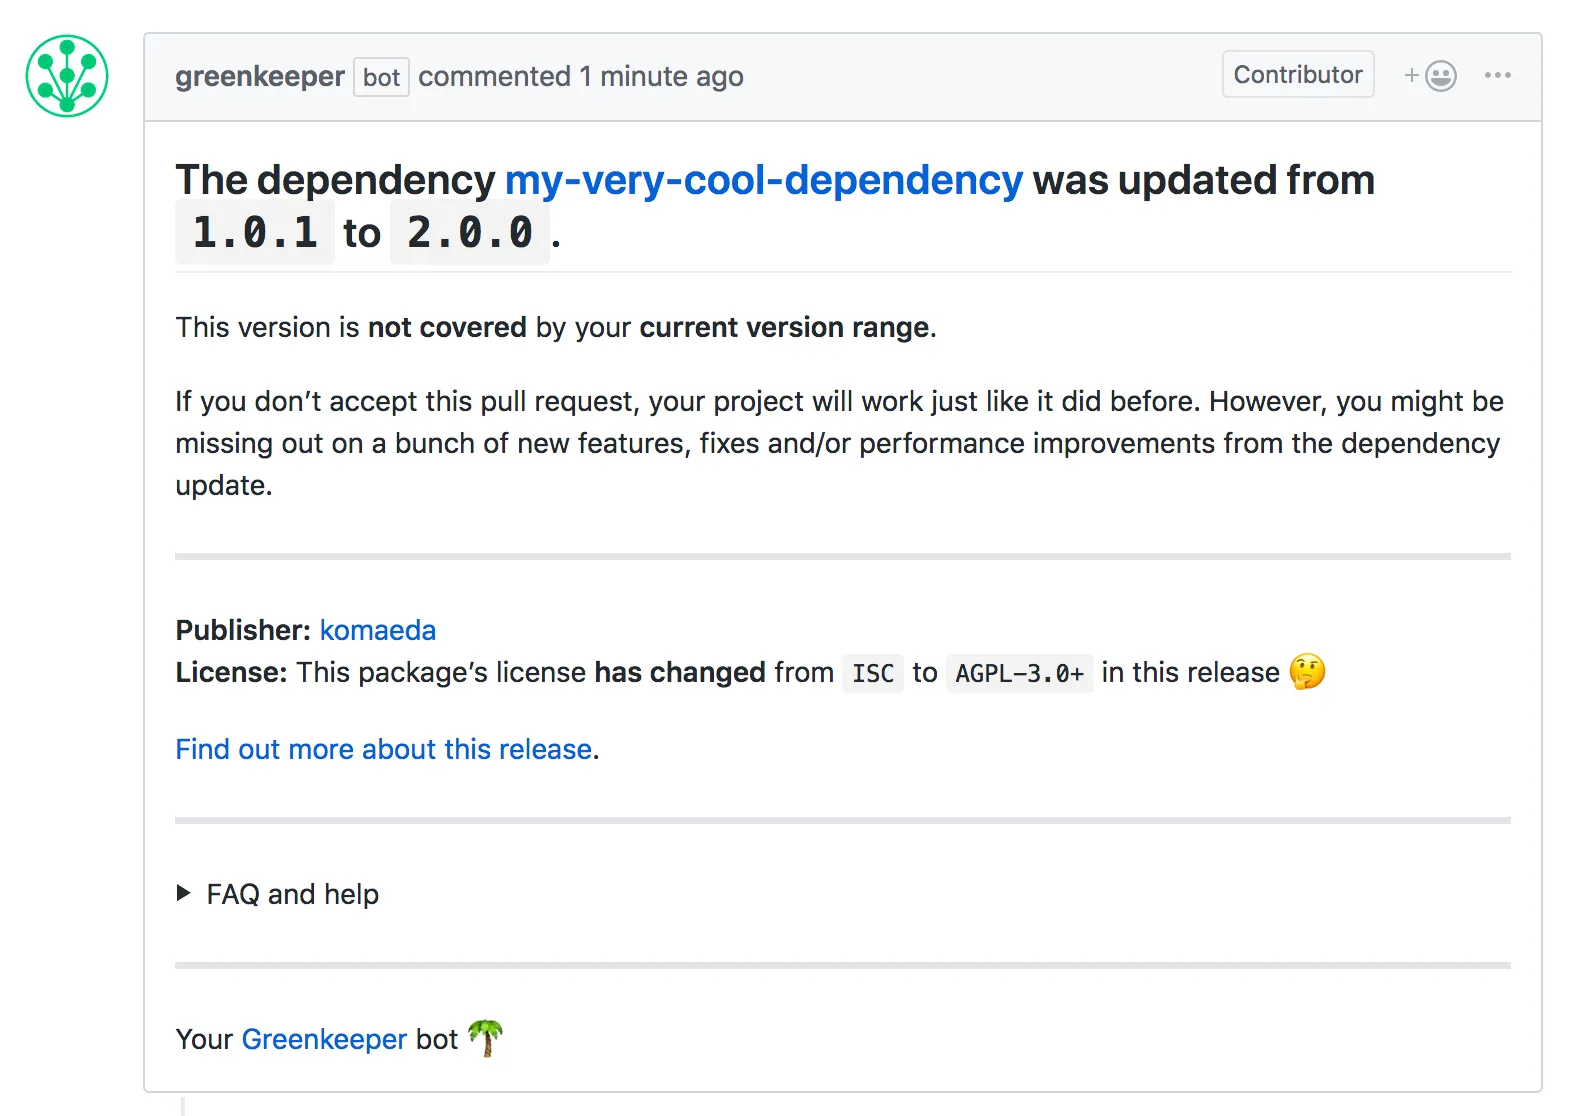The height and width of the screenshot is (1116, 1572).
Task: Click the Contributor badge
Action: [x=1297, y=73]
